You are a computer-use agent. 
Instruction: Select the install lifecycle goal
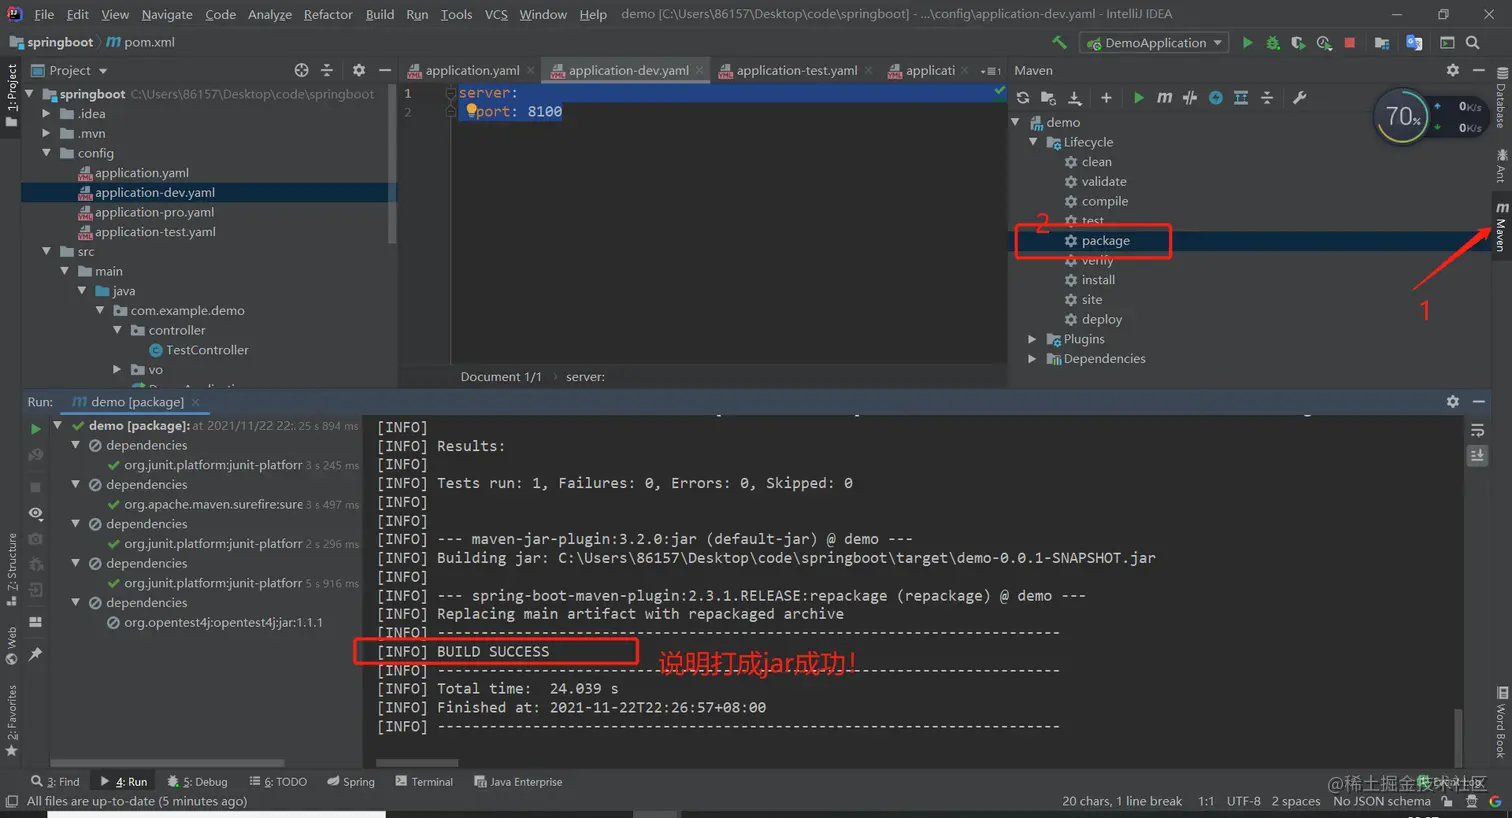pyautogui.click(x=1098, y=280)
